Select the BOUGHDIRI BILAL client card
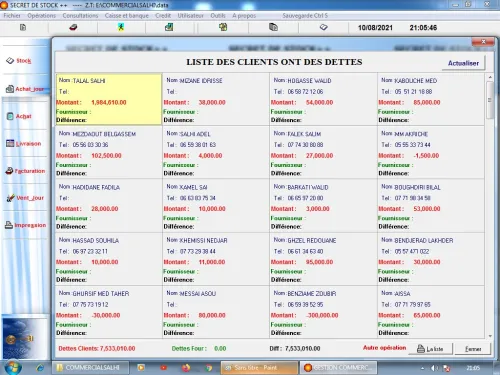The image size is (500, 375). (x=431, y=206)
